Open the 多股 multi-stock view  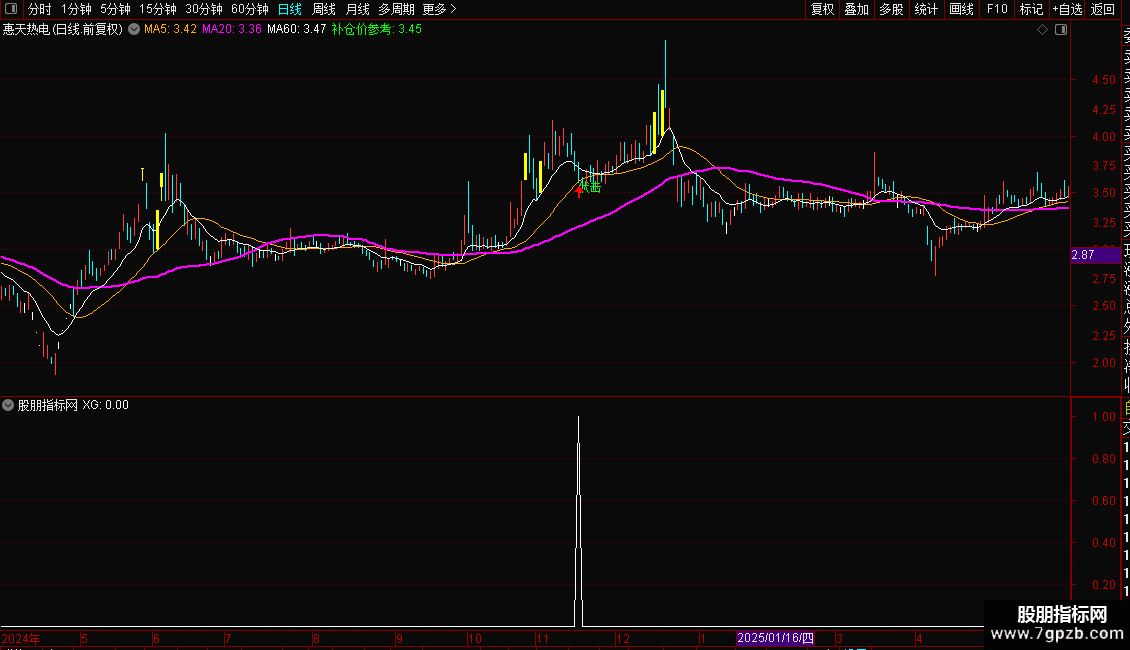click(891, 9)
